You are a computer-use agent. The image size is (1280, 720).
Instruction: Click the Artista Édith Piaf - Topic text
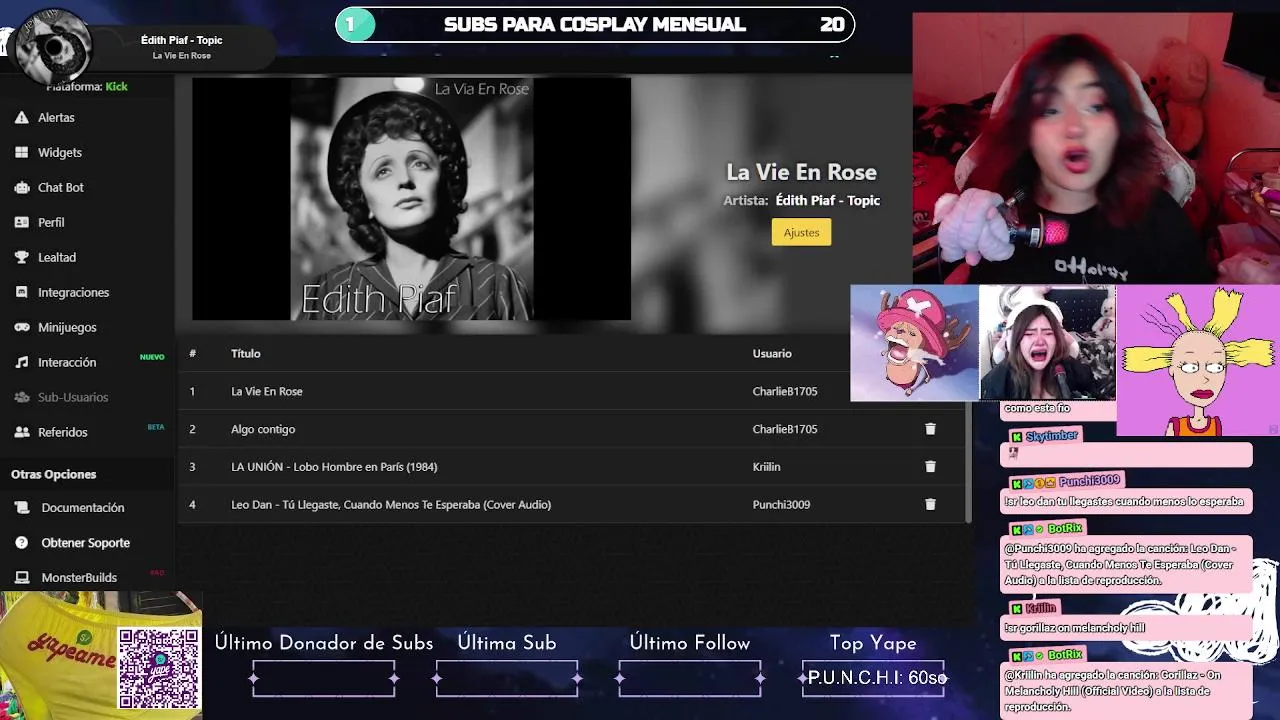click(x=801, y=200)
